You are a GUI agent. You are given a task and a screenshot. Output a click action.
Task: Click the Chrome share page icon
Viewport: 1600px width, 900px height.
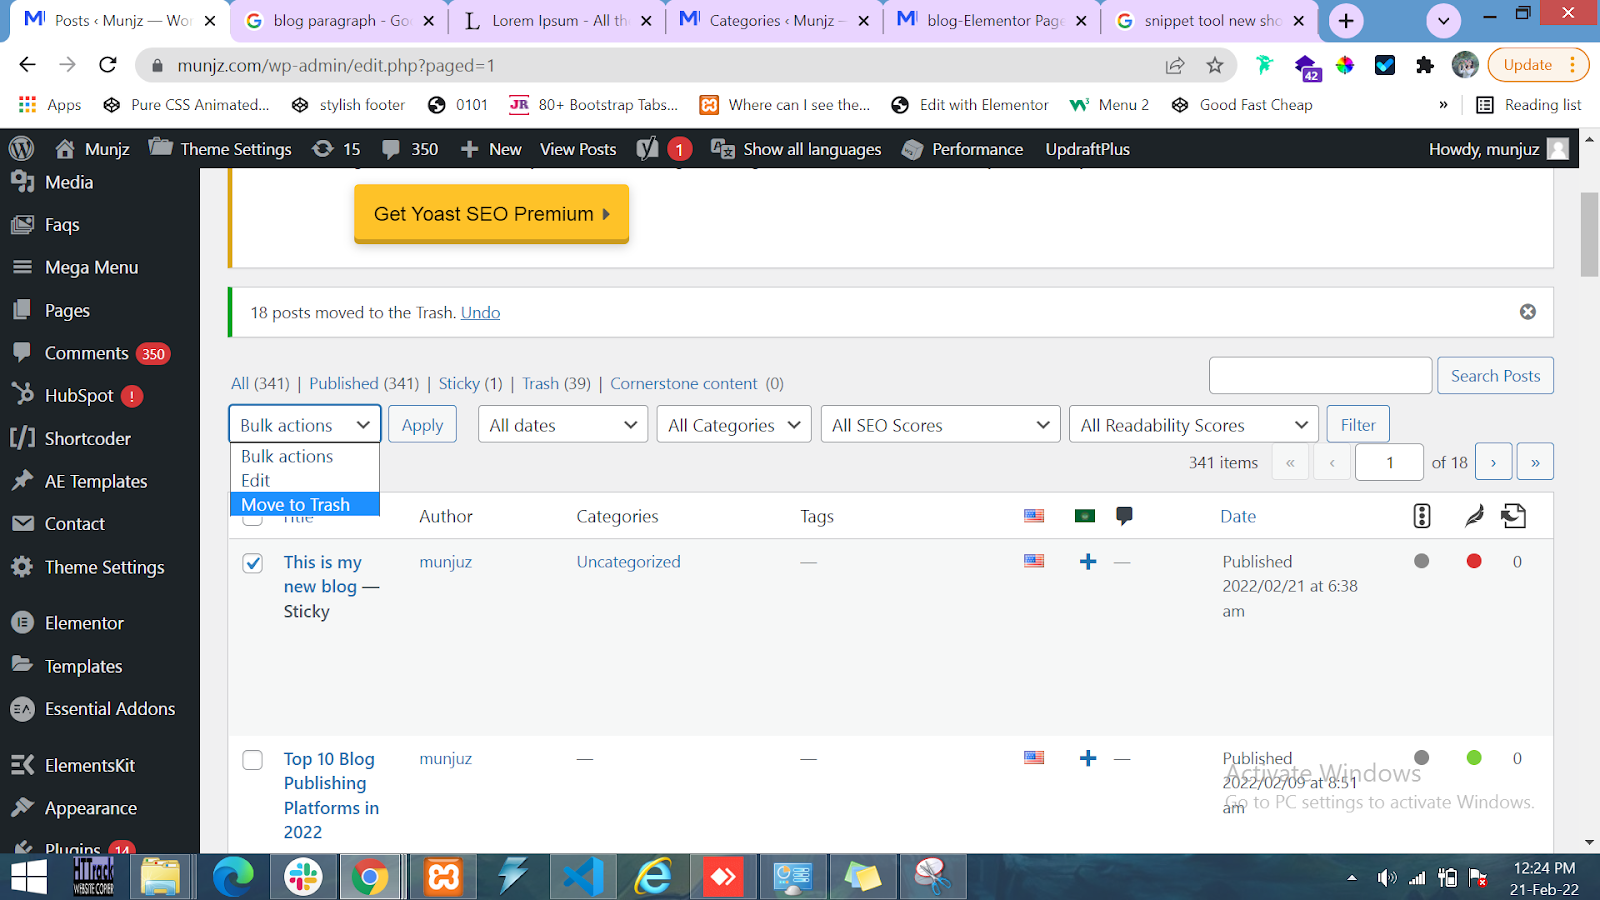point(1175,65)
